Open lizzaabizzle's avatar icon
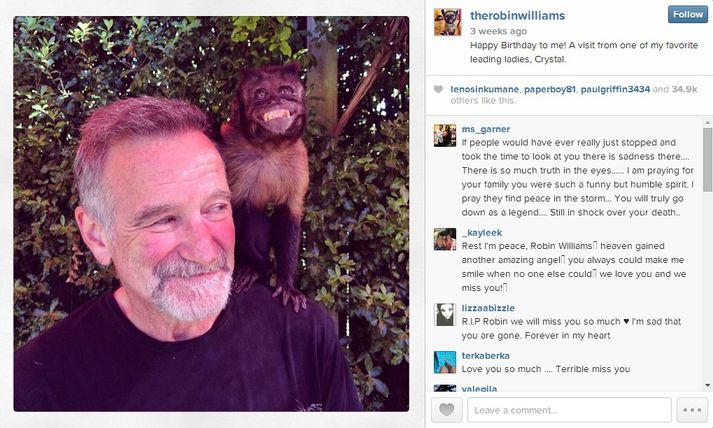This screenshot has height=428, width=713. pyautogui.click(x=445, y=314)
